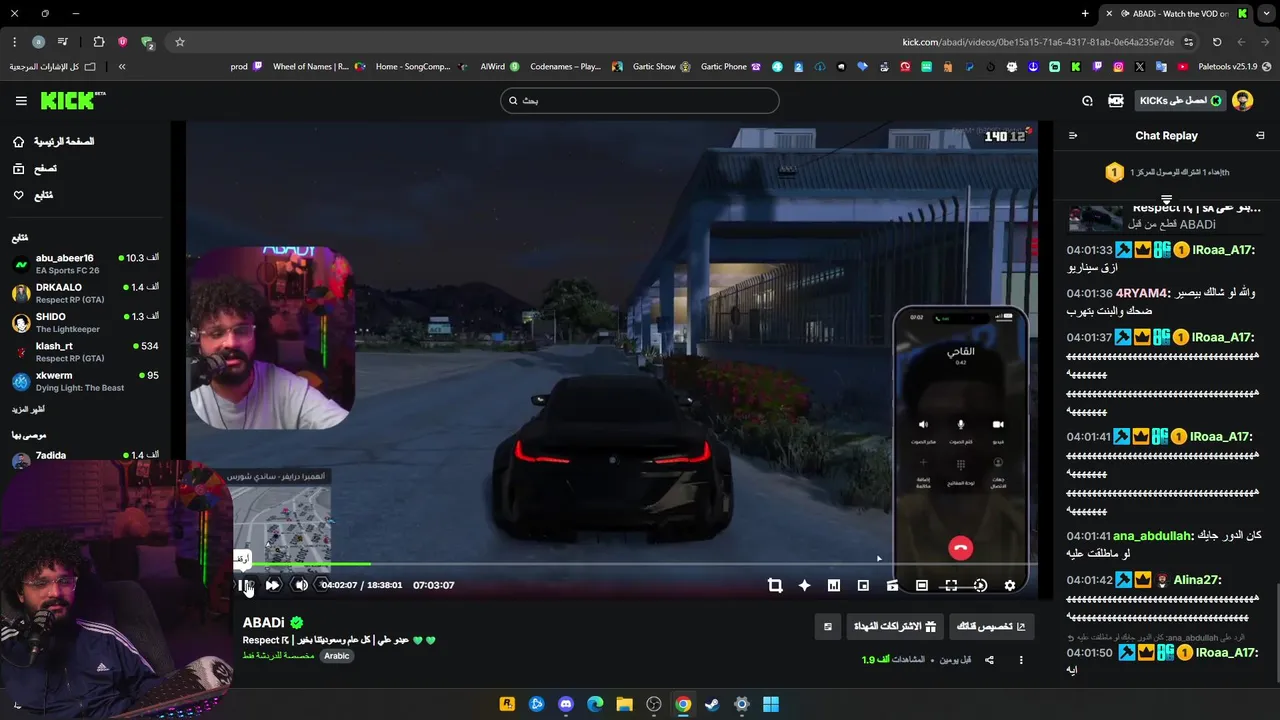Open Discord from the taskbar

pos(566,704)
